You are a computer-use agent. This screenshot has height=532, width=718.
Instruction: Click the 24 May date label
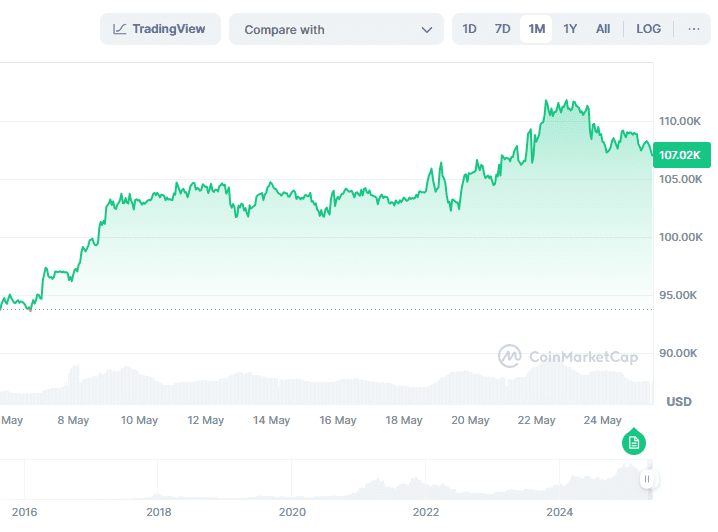tap(603, 420)
